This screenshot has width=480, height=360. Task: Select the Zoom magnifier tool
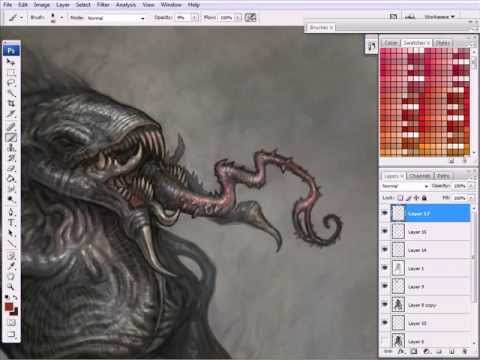tap(11, 286)
